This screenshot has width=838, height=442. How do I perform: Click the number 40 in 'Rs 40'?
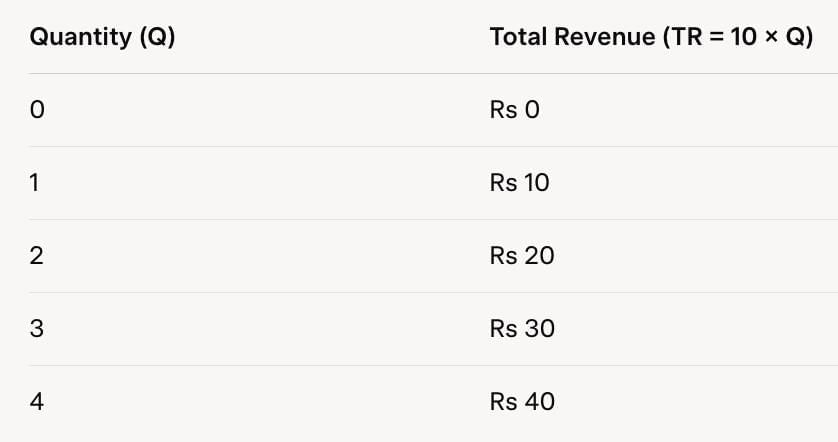pos(538,402)
